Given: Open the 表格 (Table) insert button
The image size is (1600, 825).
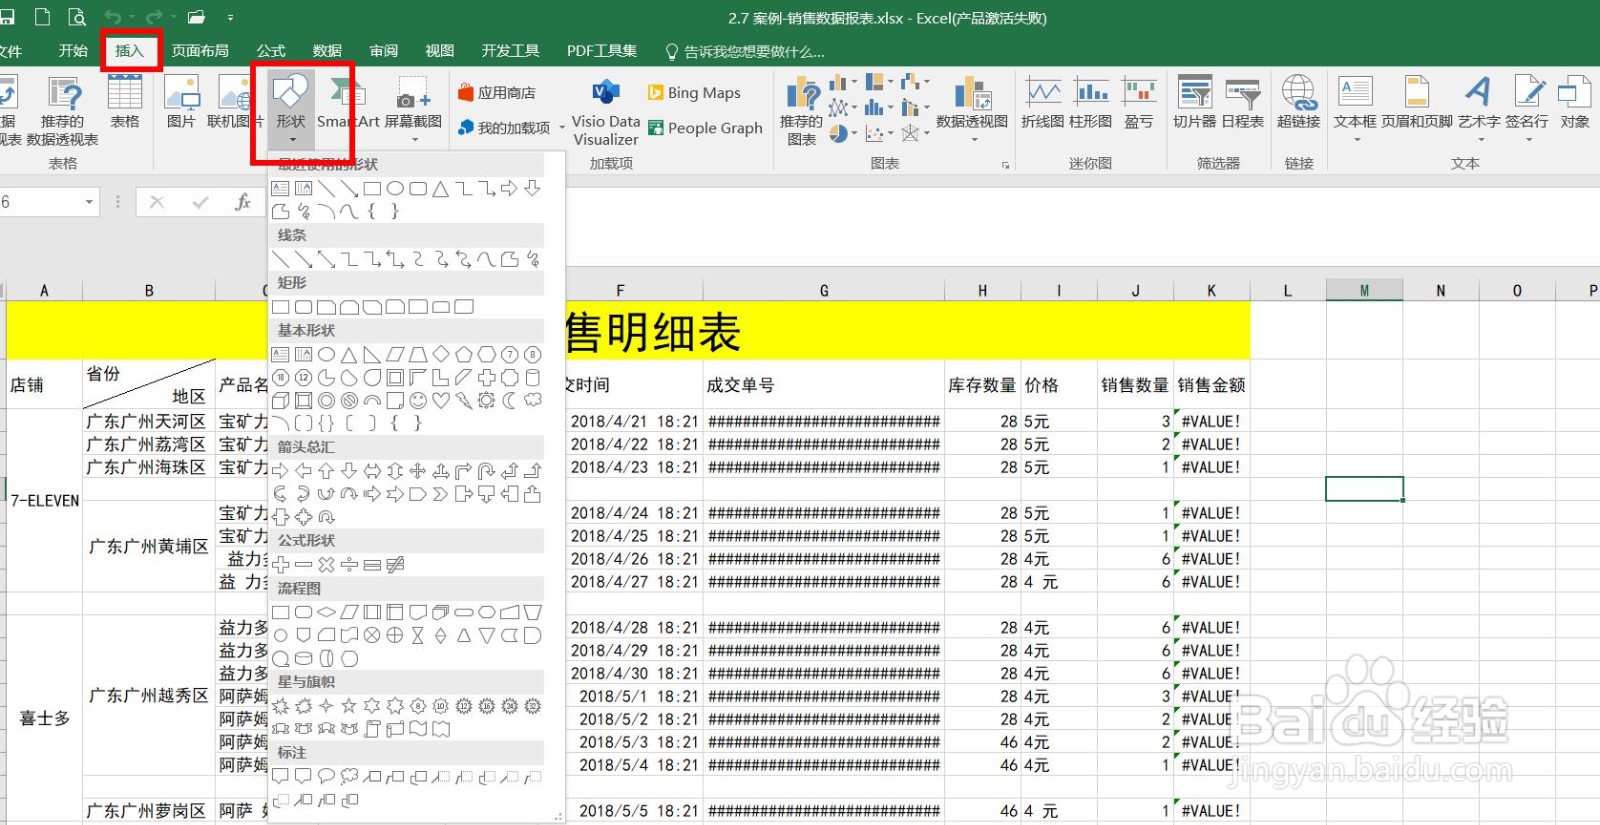Looking at the screenshot, I should (125, 104).
